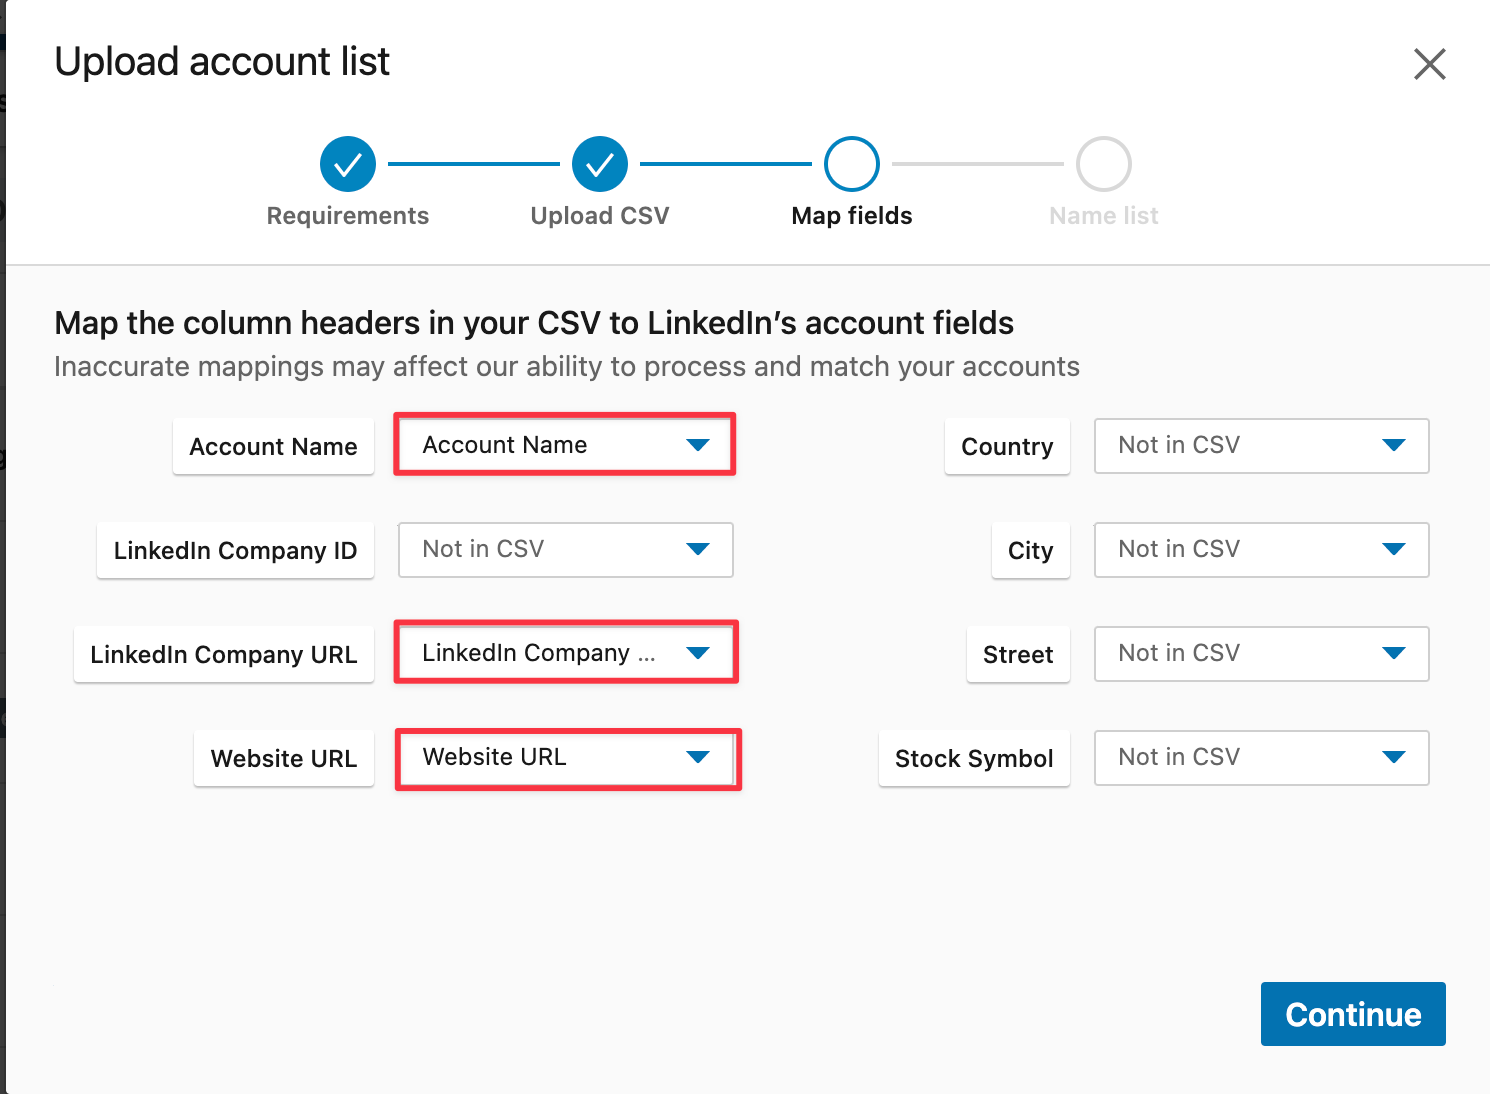
Task: Click the LinkedIn Company URL field label
Action: click(x=224, y=654)
